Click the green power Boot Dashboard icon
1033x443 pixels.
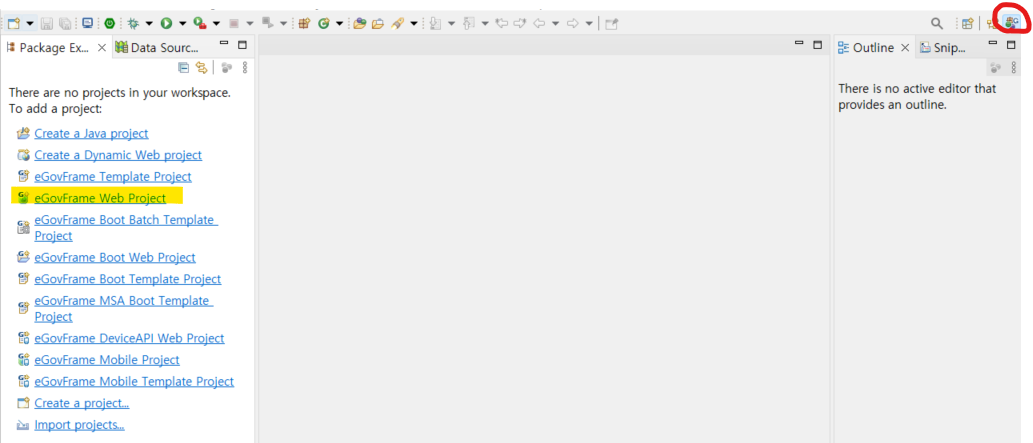point(109,23)
